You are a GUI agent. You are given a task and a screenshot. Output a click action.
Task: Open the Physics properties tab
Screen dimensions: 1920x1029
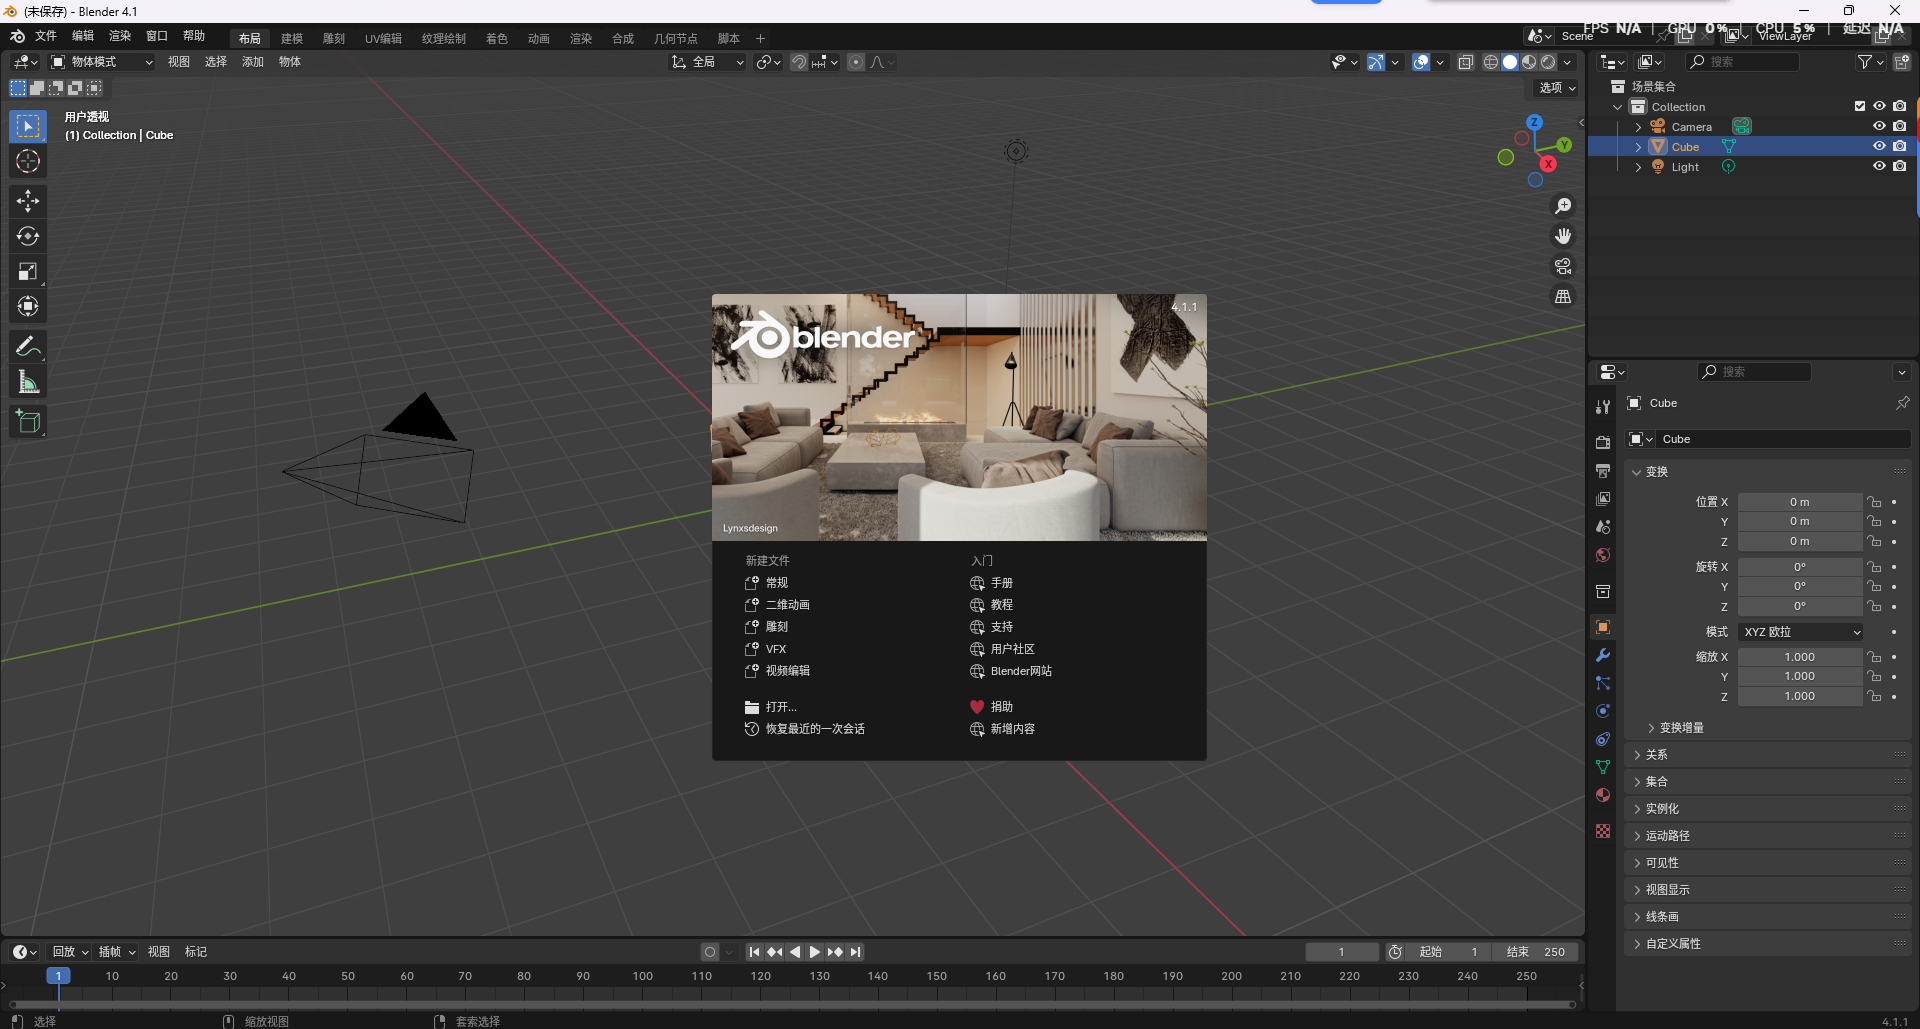[x=1603, y=711]
